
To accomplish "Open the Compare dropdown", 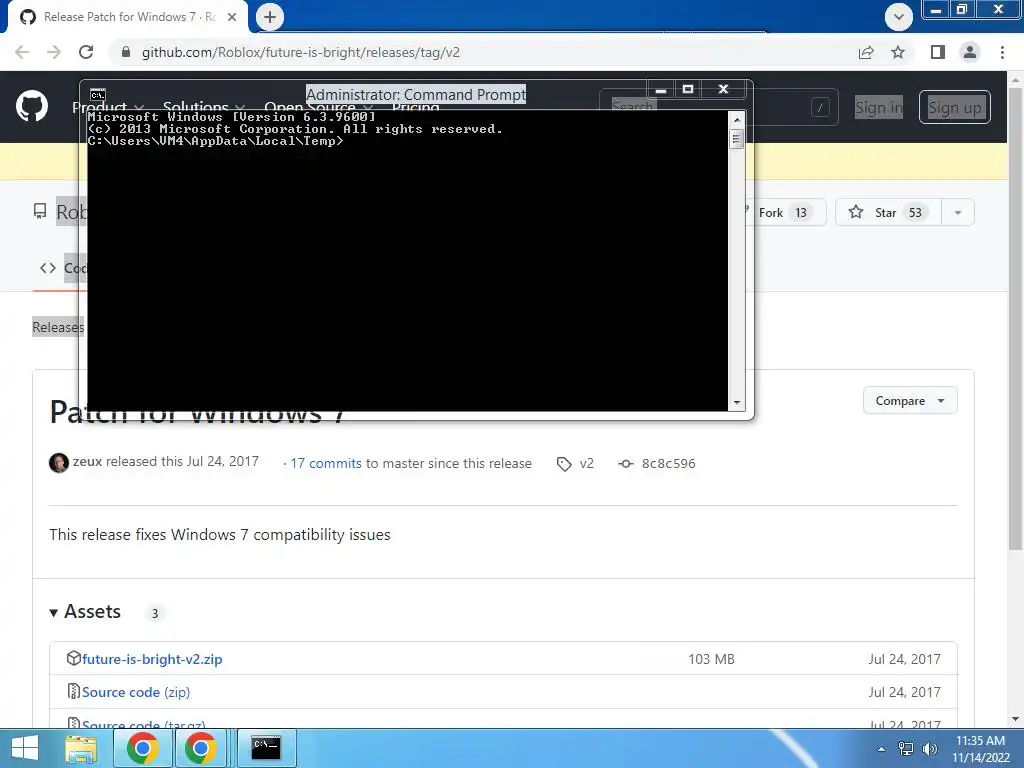I will pos(910,400).
